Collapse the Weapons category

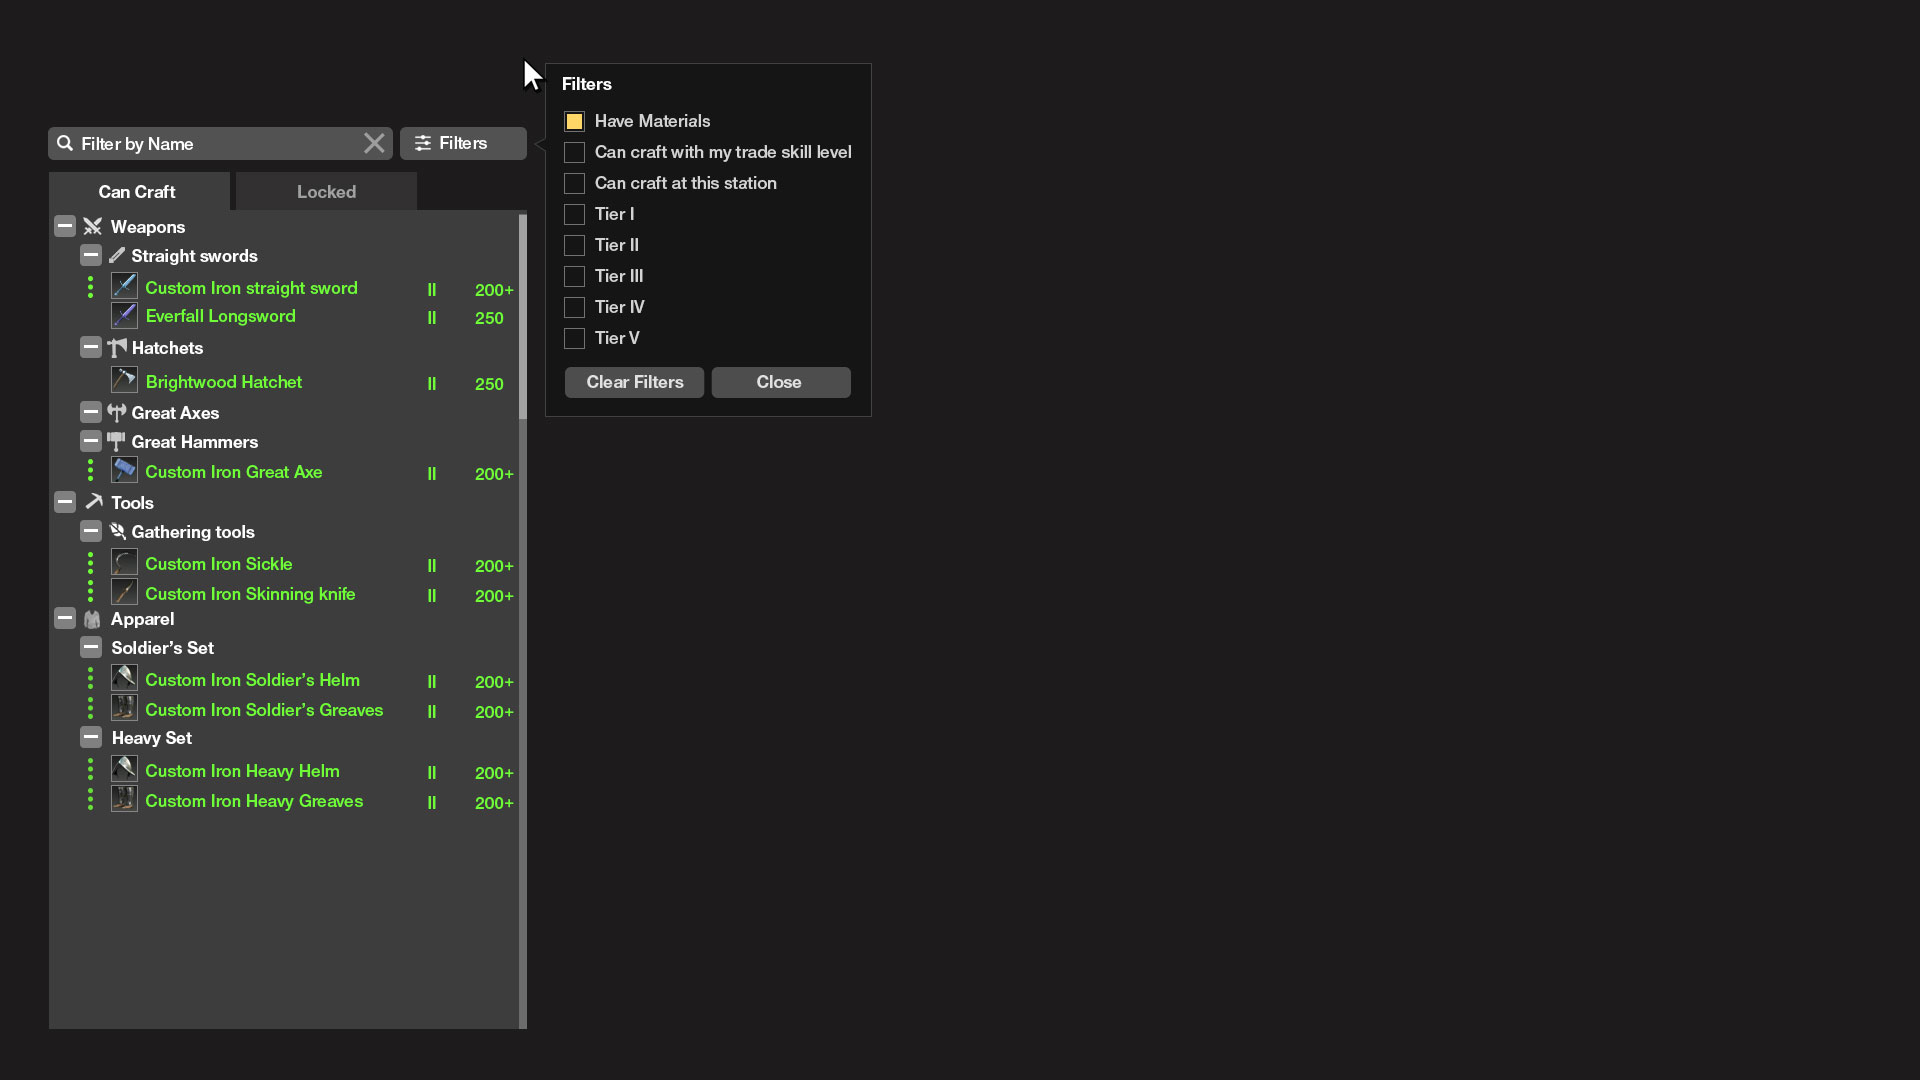65,227
